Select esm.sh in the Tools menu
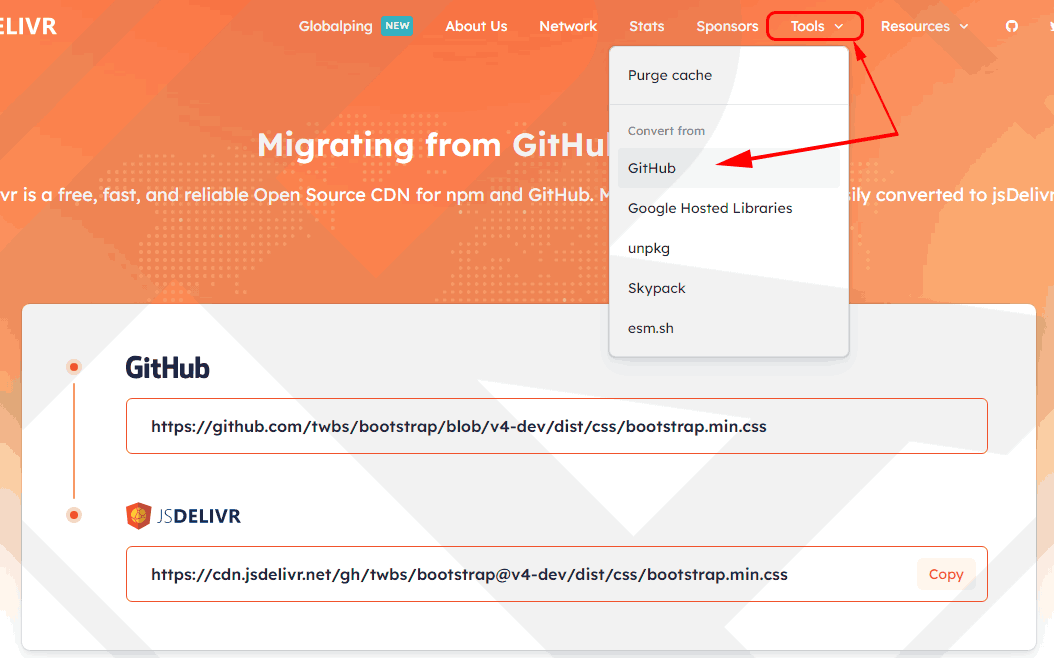 (729, 328)
